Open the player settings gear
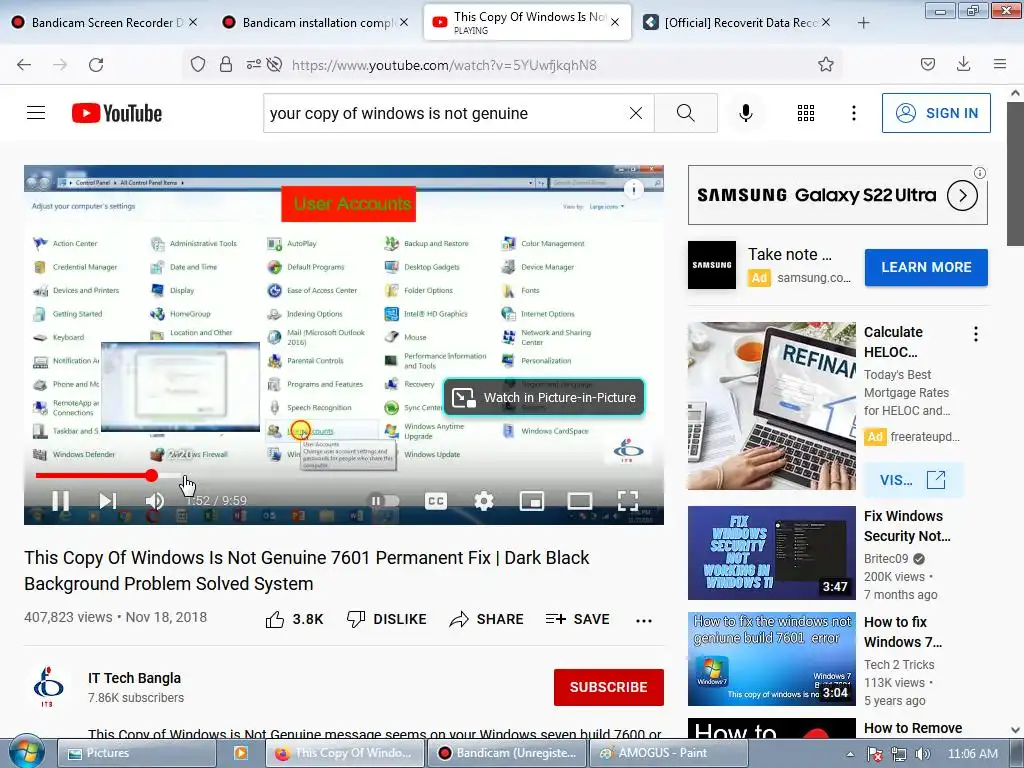 484,501
